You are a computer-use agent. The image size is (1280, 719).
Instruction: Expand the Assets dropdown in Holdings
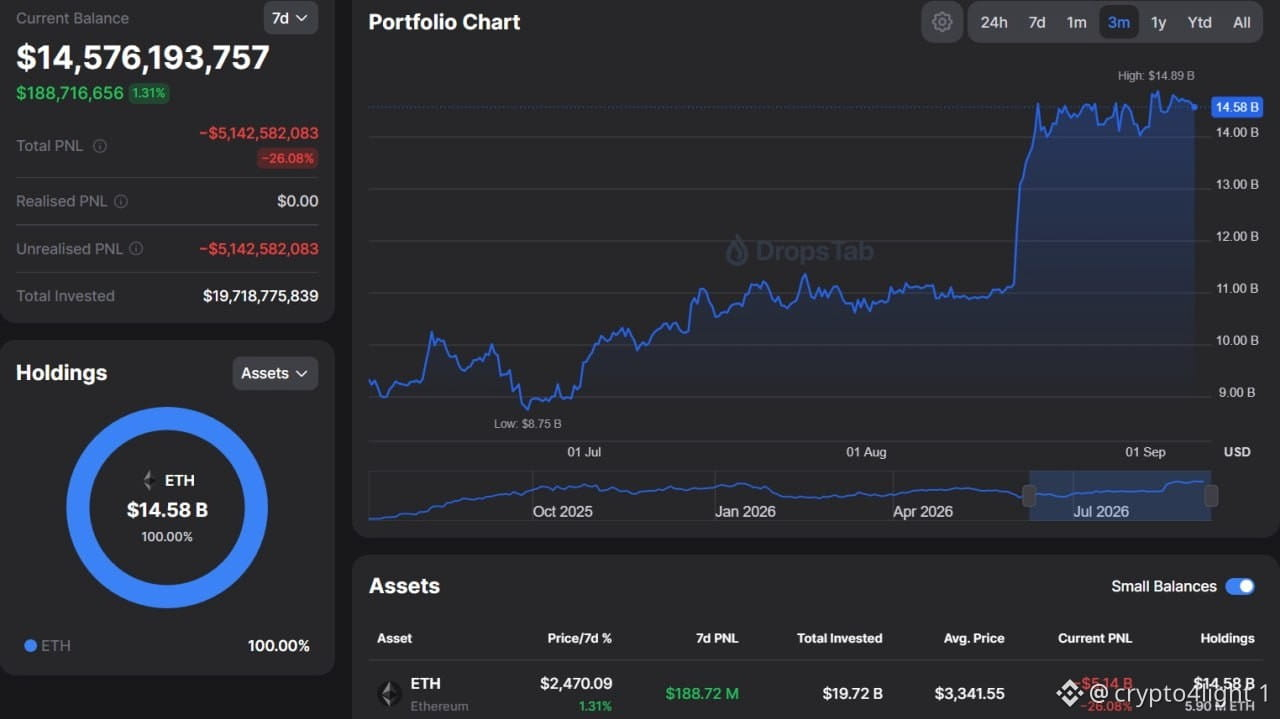[x=275, y=373]
